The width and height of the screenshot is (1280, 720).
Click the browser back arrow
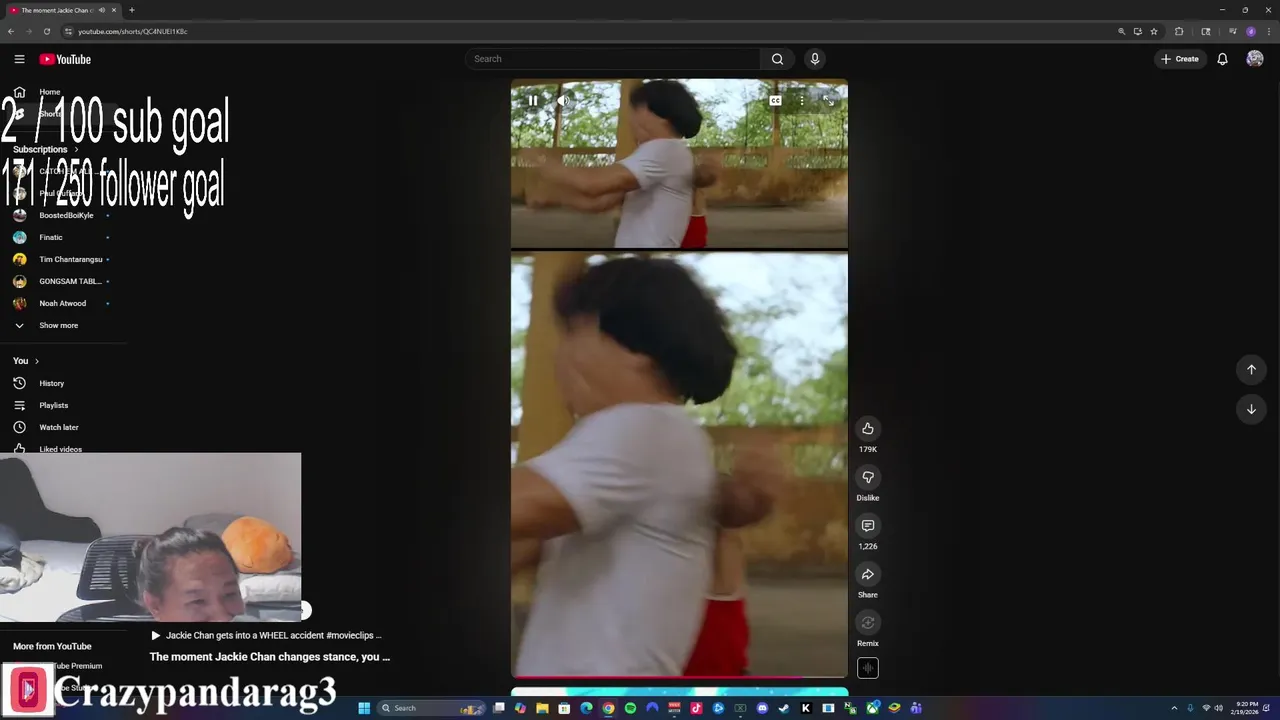tap(11, 31)
